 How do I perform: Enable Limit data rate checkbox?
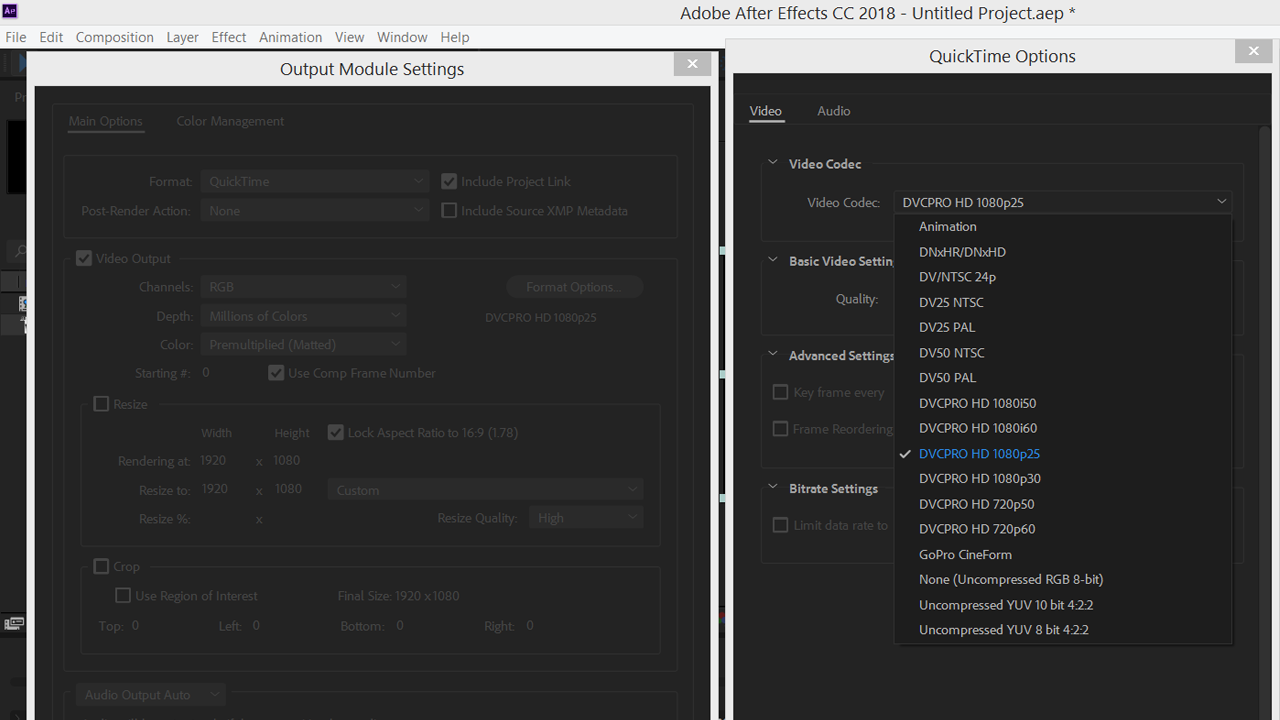point(781,525)
